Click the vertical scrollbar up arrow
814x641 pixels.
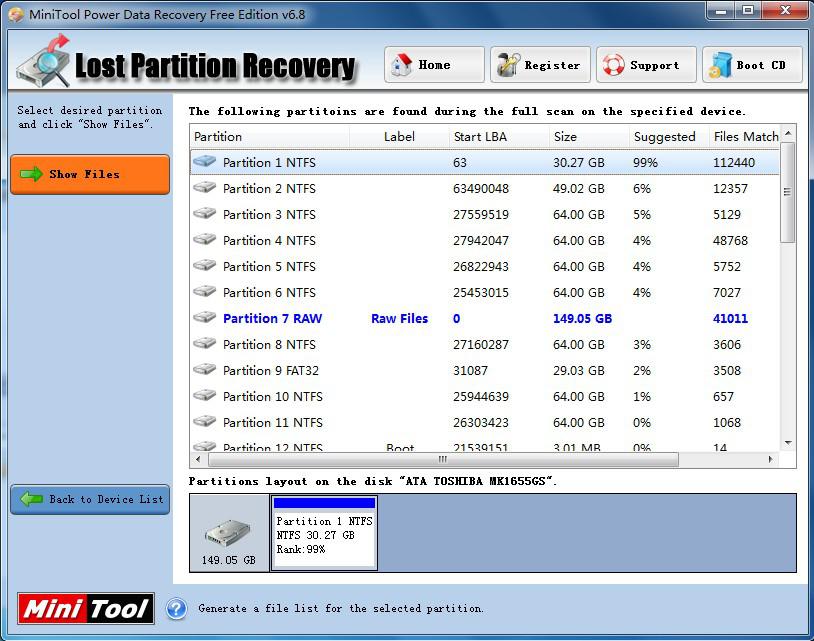pyautogui.click(x=788, y=133)
